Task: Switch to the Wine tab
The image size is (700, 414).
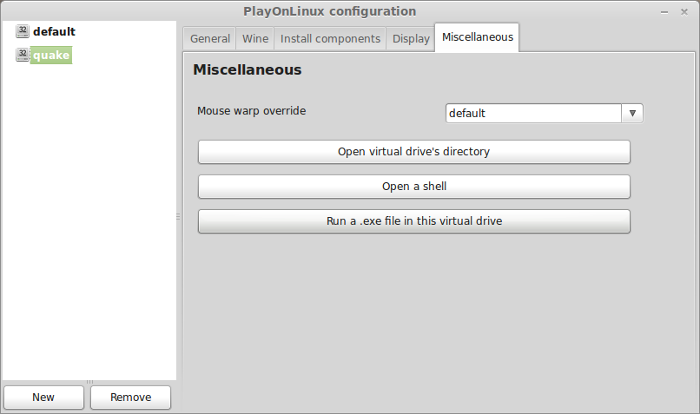Action: 255,39
